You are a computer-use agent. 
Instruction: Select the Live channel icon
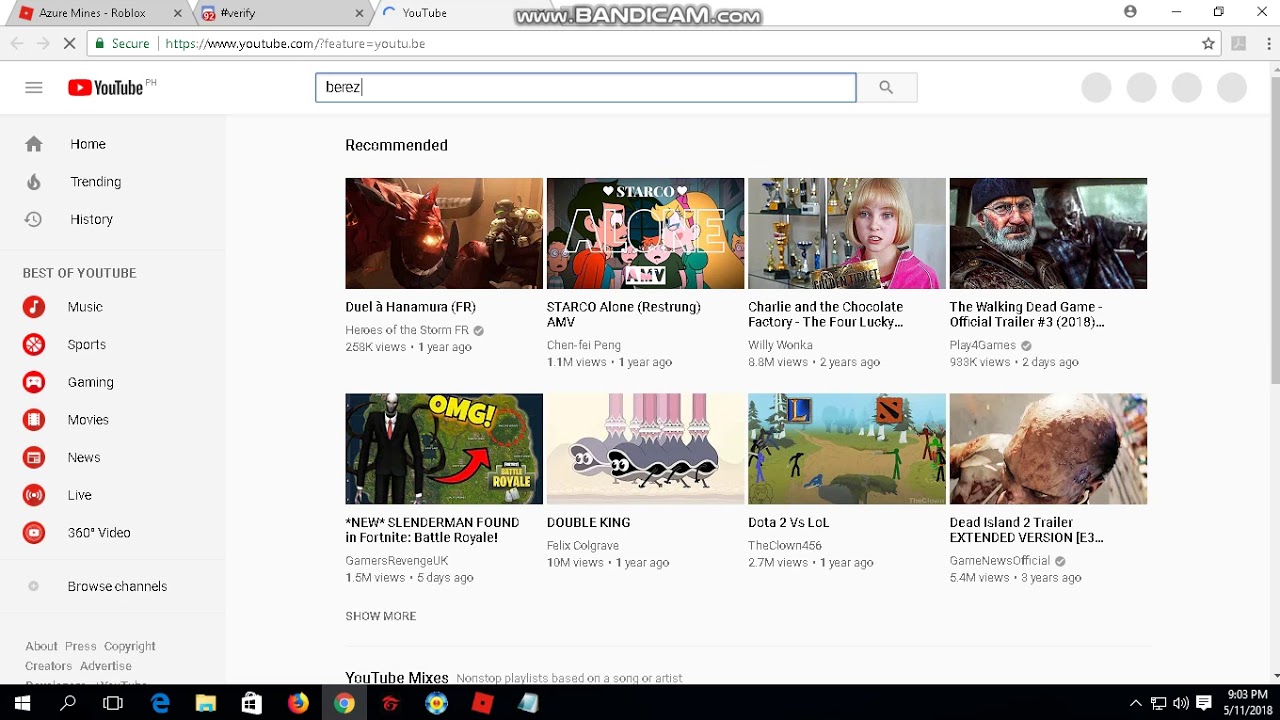pyautogui.click(x=34, y=495)
